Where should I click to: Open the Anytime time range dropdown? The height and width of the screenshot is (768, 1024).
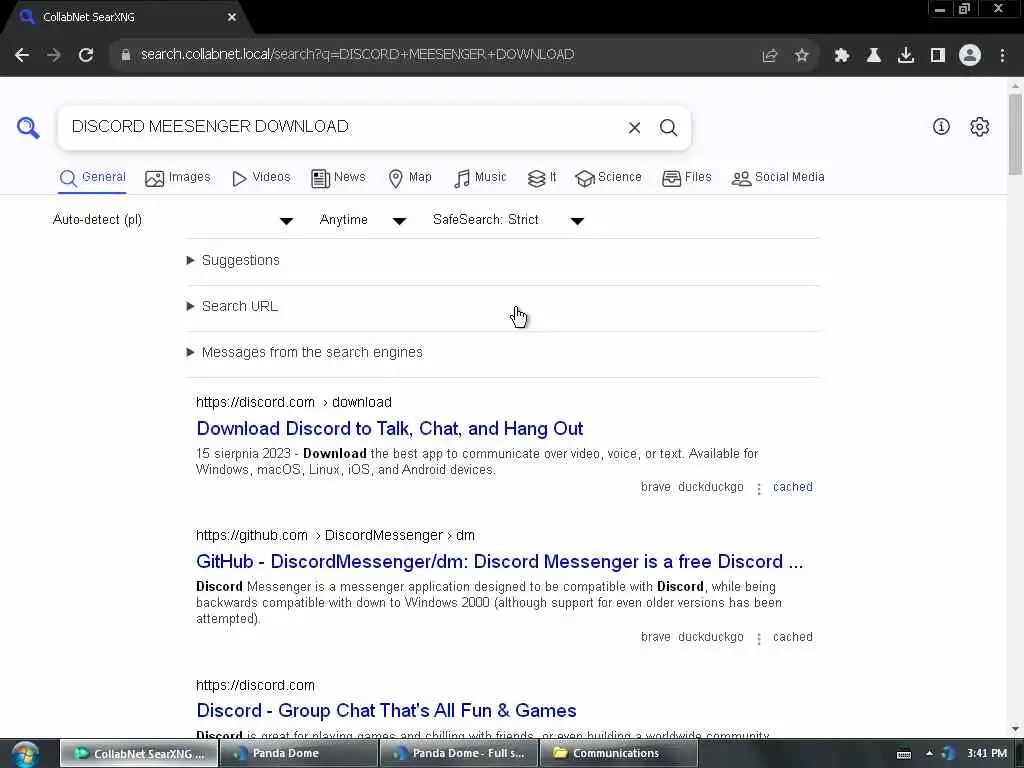click(x=362, y=220)
